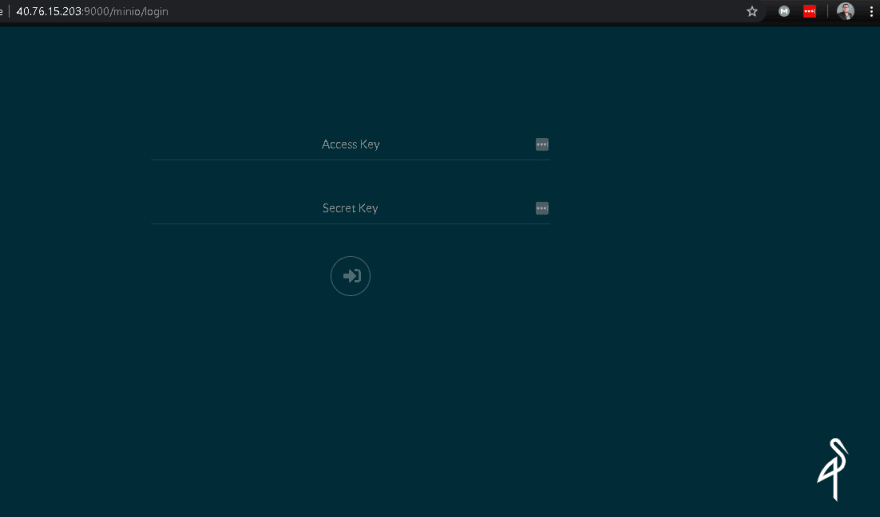Click the Secret Key input field

pyautogui.click(x=350, y=208)
